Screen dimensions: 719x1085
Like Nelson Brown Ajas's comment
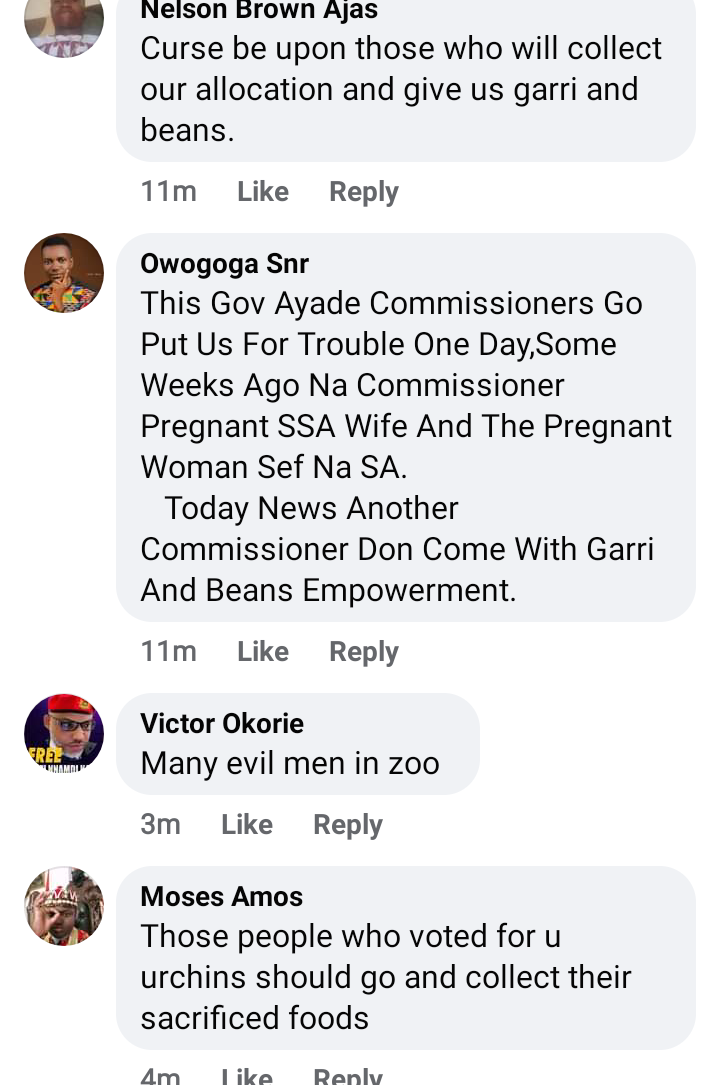263,192
